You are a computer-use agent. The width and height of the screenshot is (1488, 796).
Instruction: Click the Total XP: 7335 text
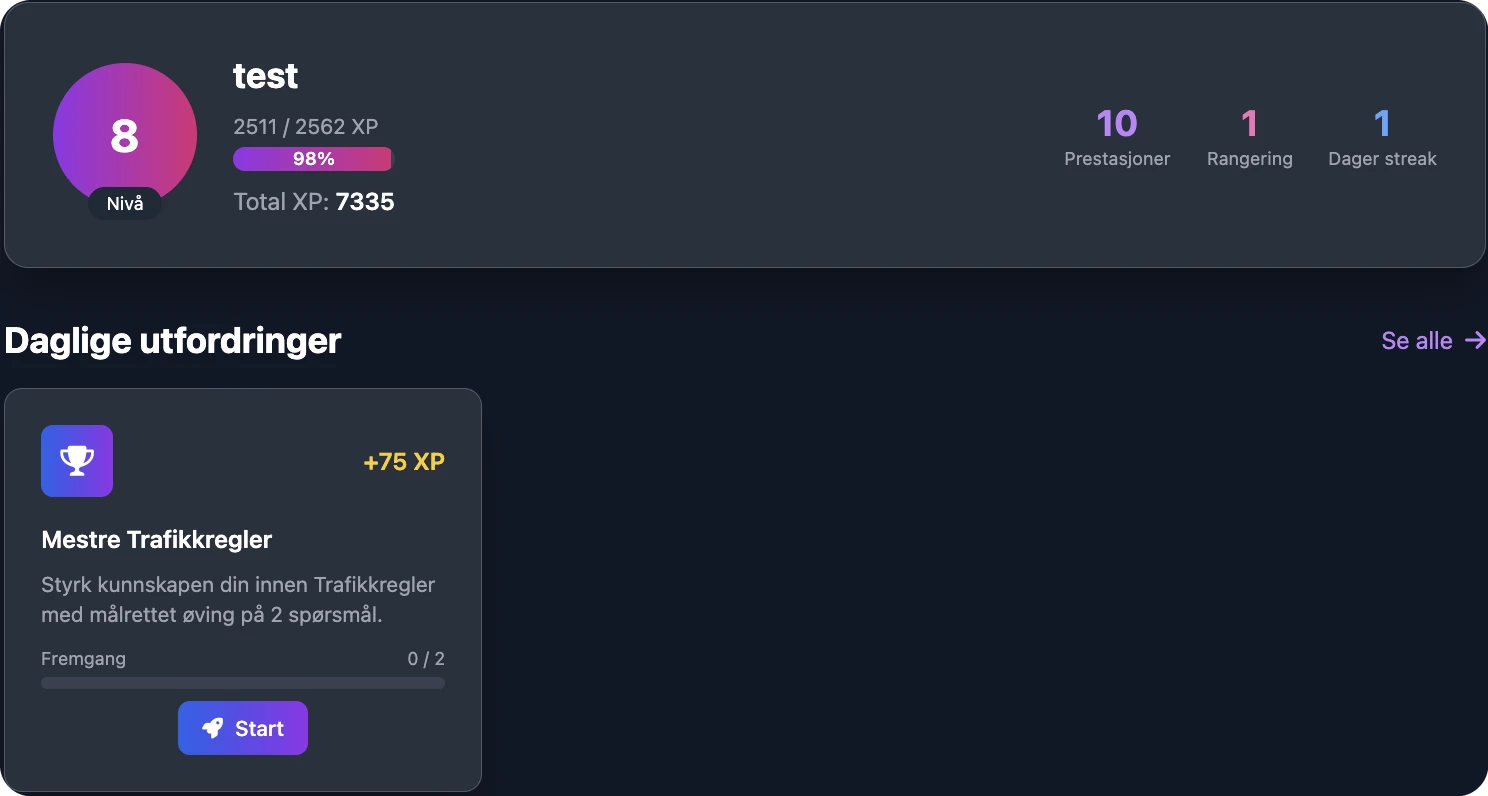[314, 201]
